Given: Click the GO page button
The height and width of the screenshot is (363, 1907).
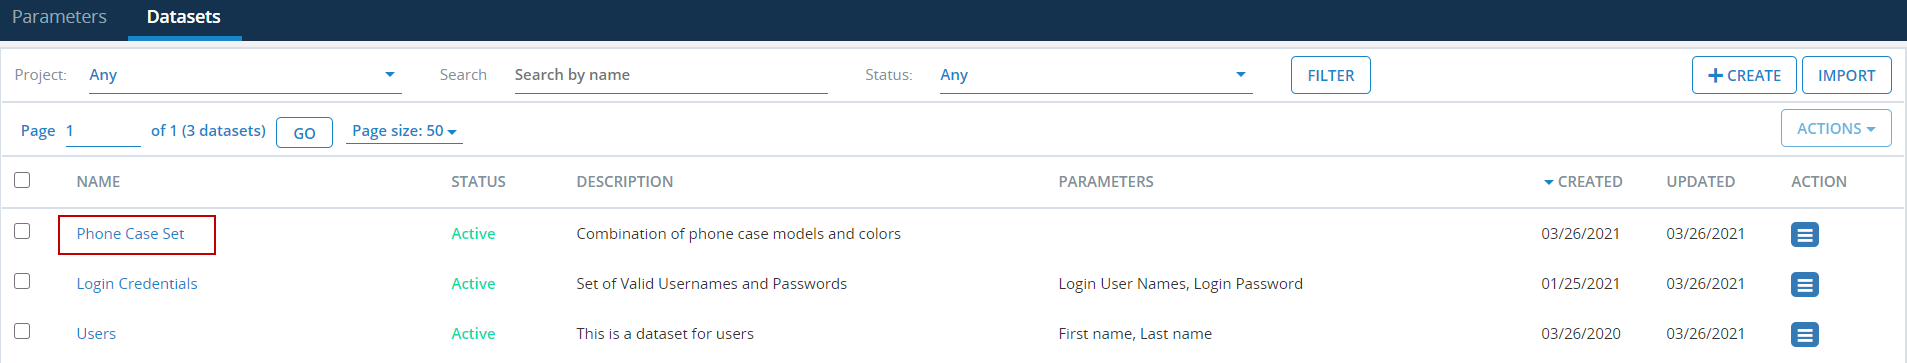Looking at the screenshot, I should point(305,133).
